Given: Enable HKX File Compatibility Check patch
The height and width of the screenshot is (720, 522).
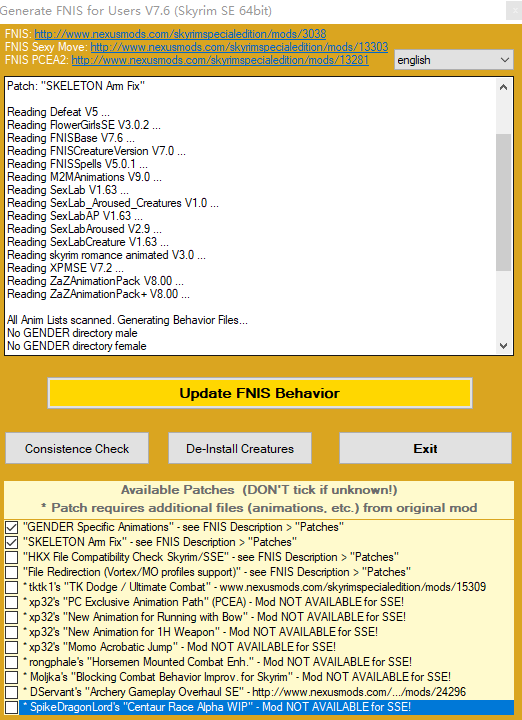Looking at the screenshot, I should click(11, 557).
